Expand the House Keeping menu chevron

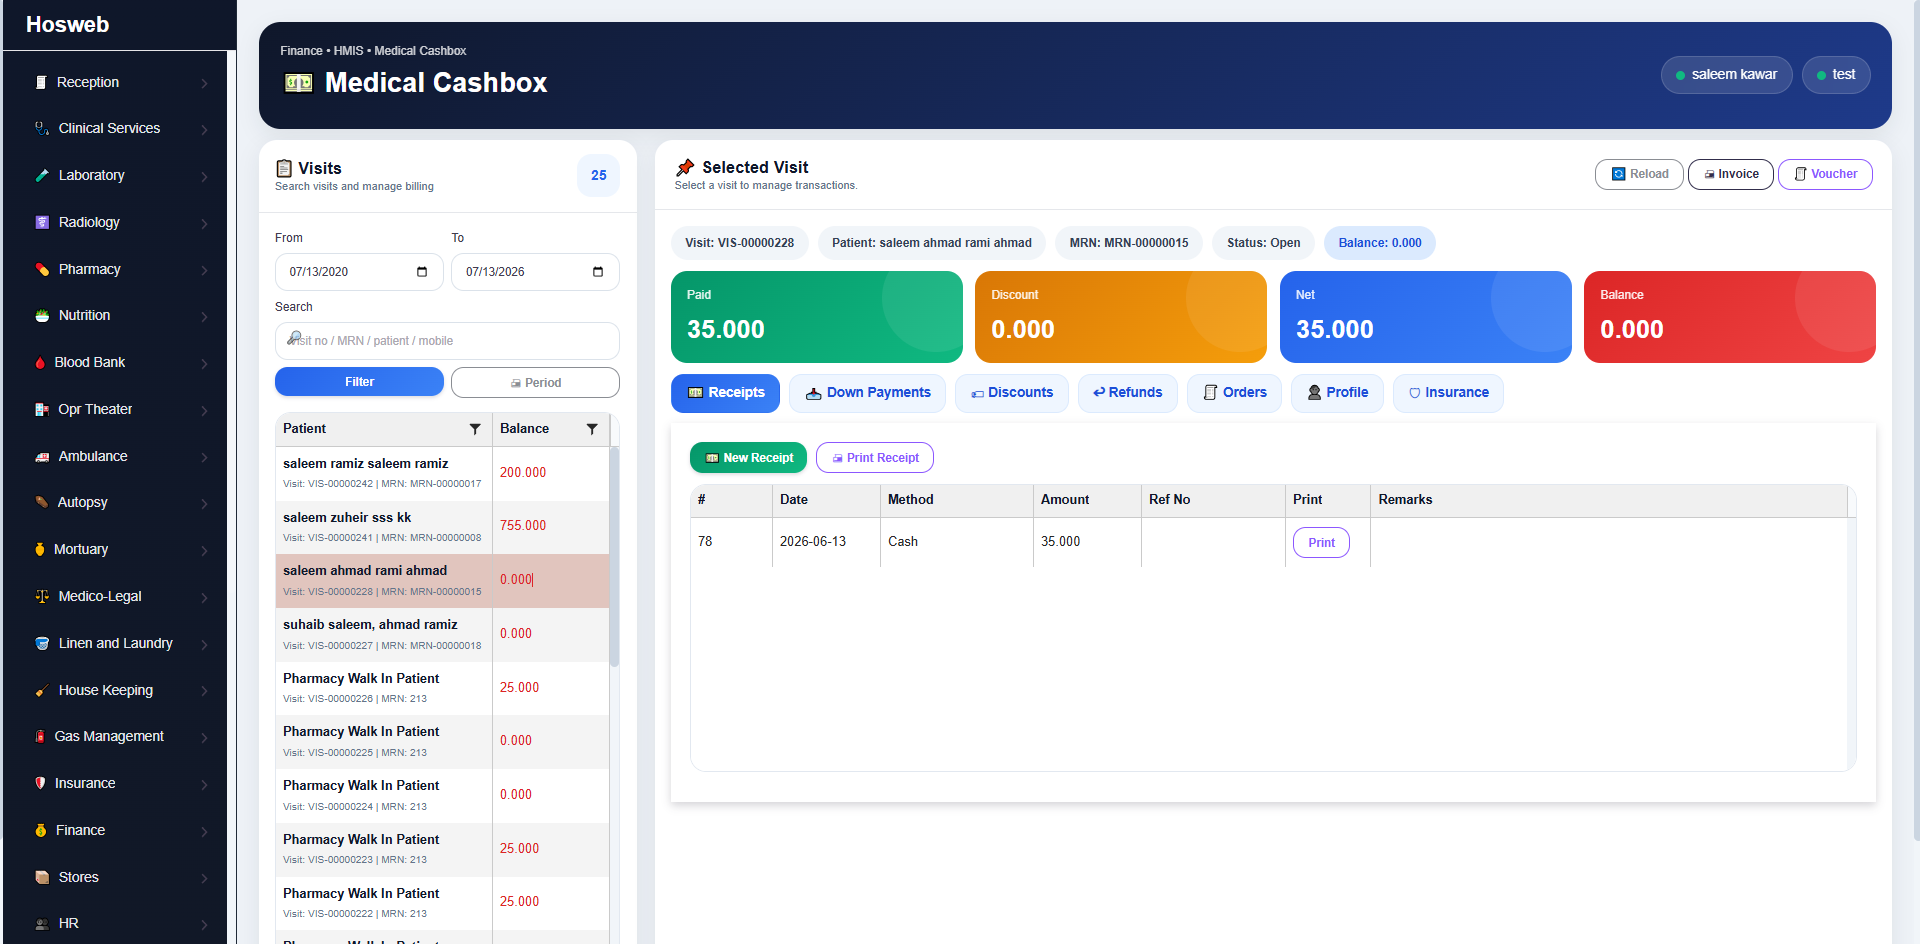pos(204,690)
